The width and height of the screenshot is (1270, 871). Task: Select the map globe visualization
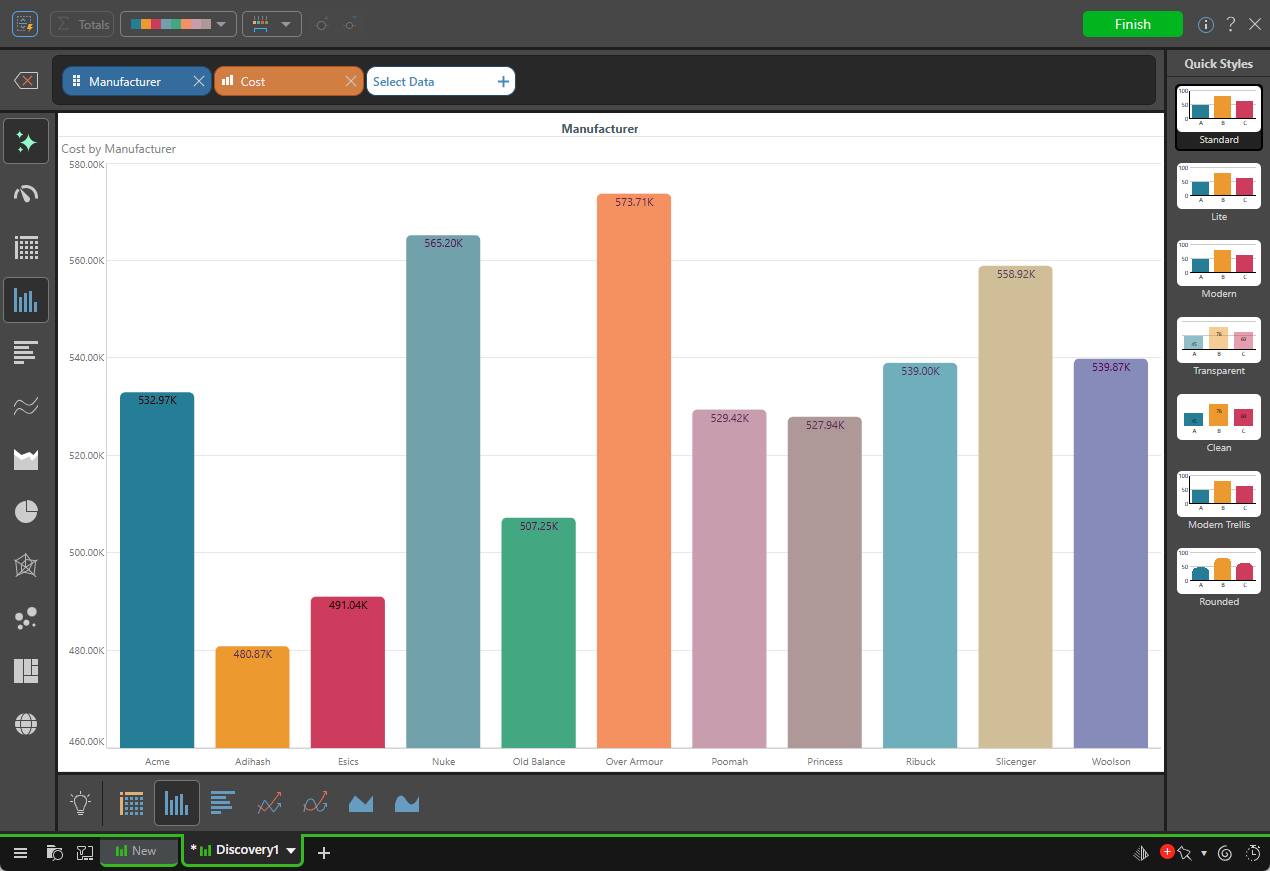click(x=26, y=724)
